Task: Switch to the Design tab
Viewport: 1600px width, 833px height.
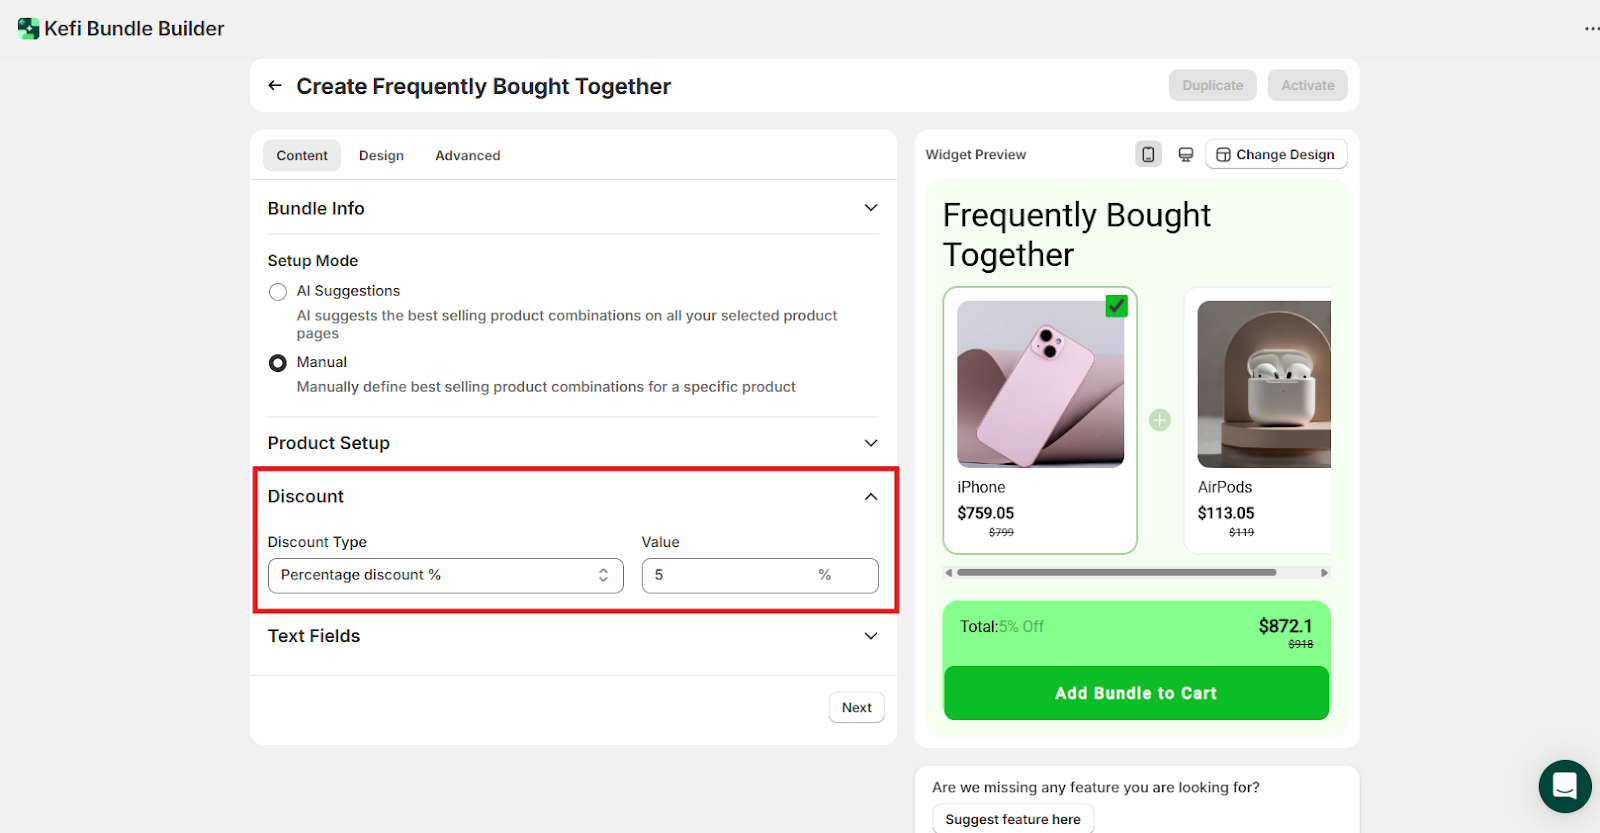Action: pyautogui.click(x=381, y=155)
